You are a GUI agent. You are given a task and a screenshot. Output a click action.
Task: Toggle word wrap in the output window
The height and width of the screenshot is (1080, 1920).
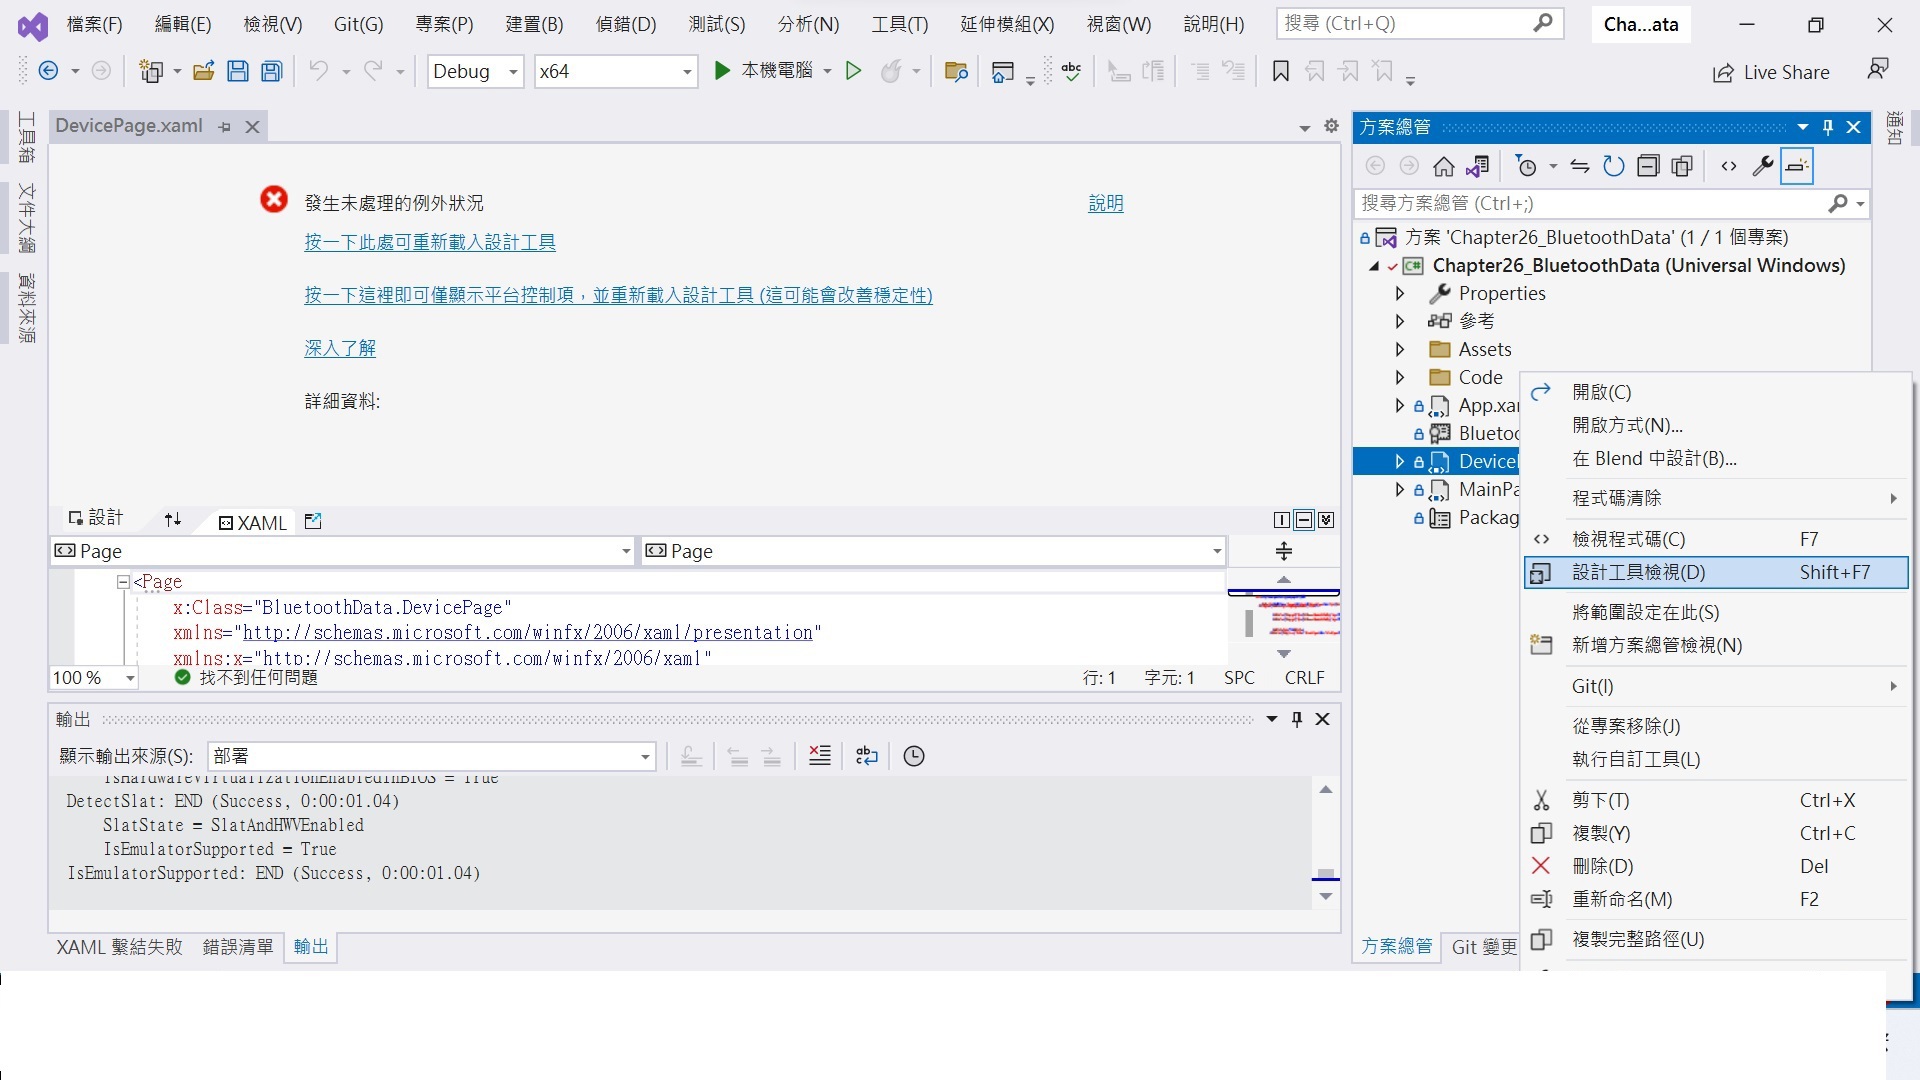[866, 756]
